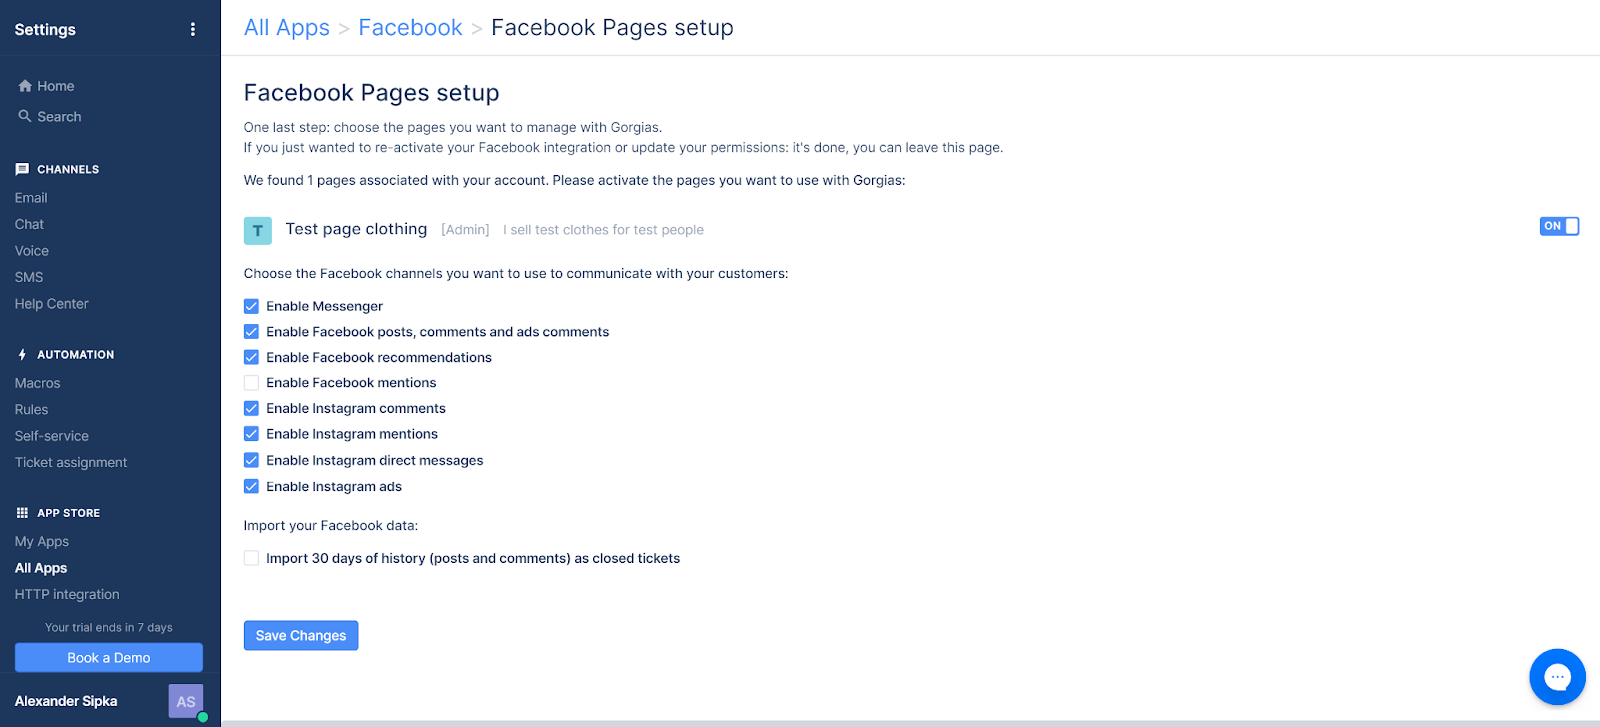Uncheck Enable Instagram ads checkbox

click(x=251, y=487)
